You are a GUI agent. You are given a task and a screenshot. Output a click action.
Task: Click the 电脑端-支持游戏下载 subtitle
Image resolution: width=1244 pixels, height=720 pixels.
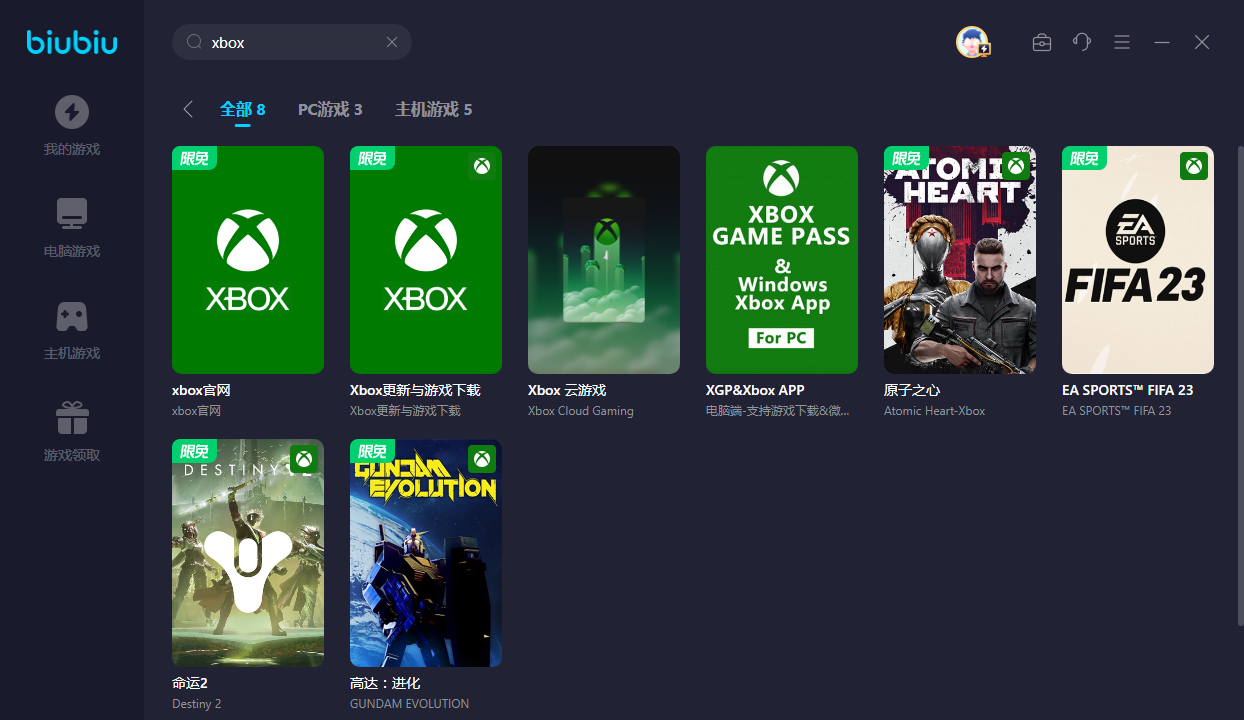(778, 411)
